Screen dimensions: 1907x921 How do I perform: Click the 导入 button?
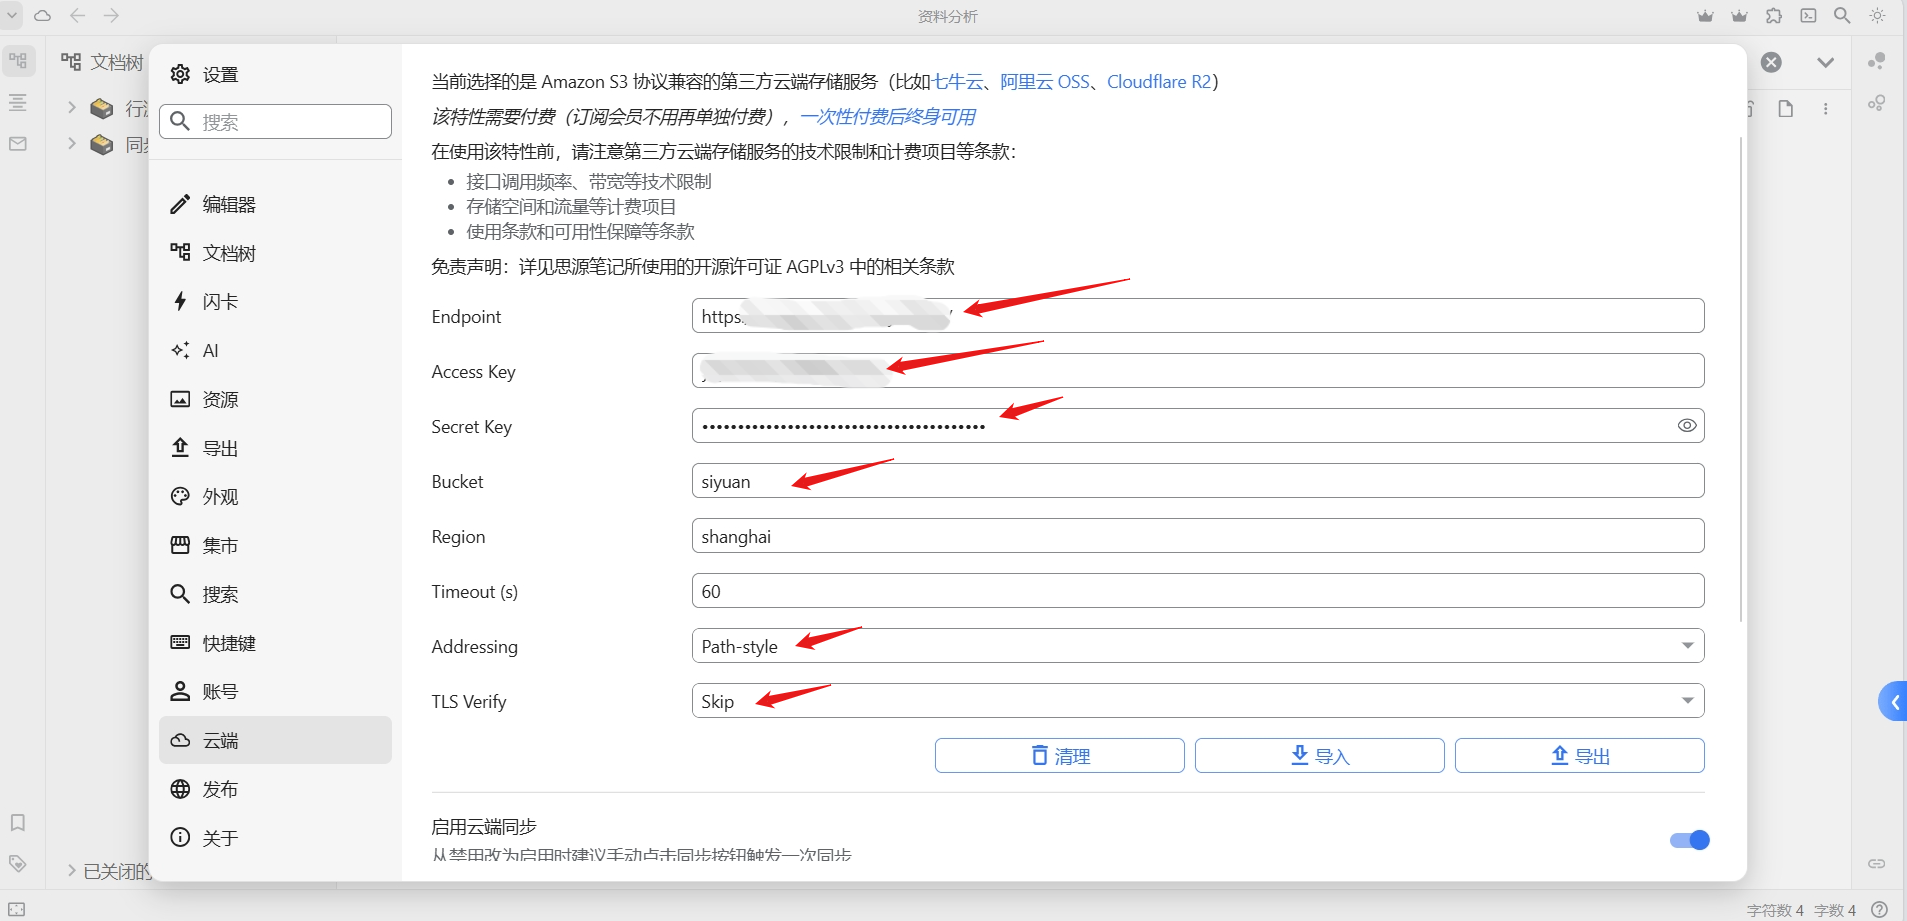(x=1320, y=756)
